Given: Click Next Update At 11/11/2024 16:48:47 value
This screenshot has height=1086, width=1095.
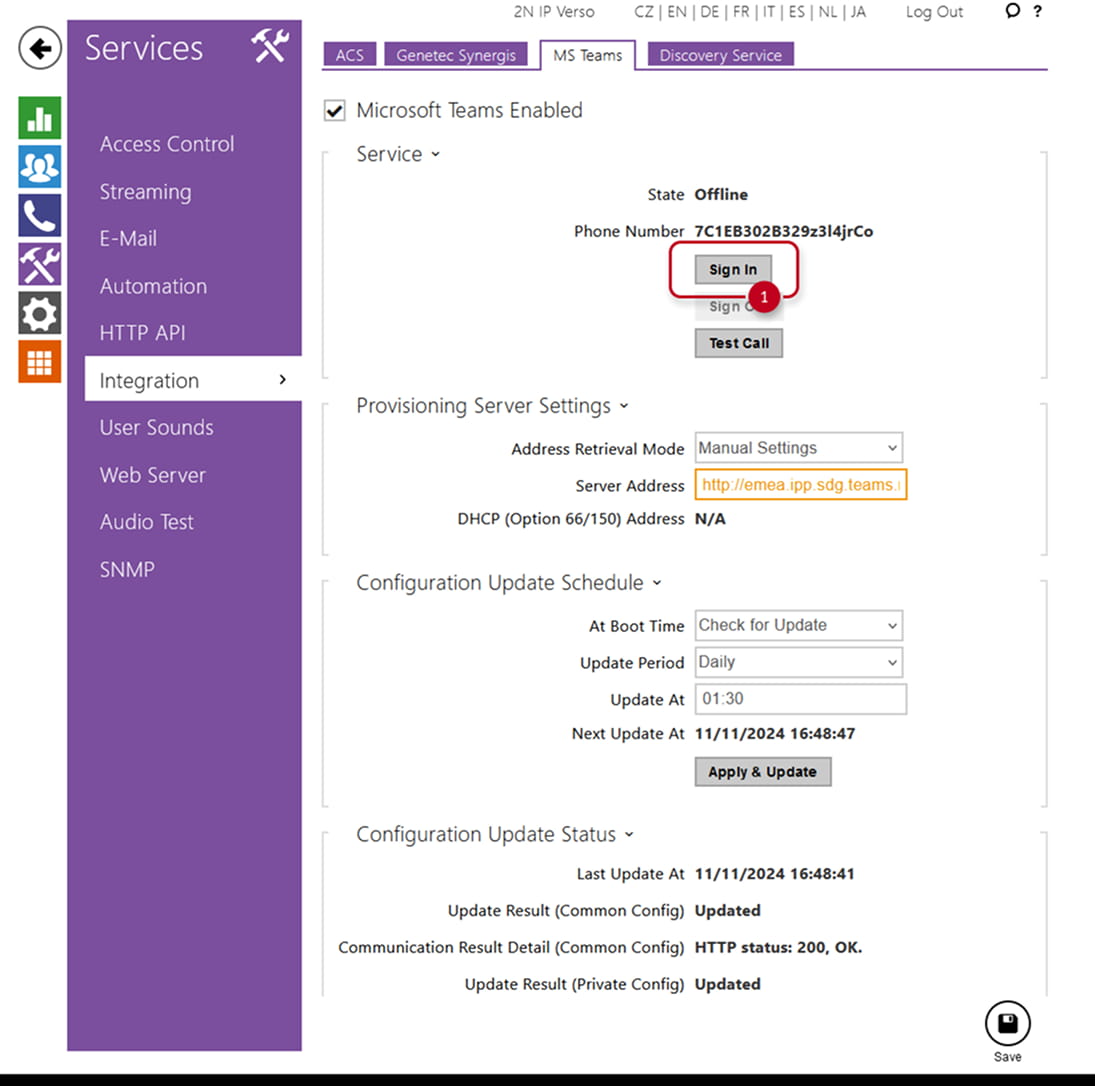Looking at the screenshot, I should coord(774,733).
